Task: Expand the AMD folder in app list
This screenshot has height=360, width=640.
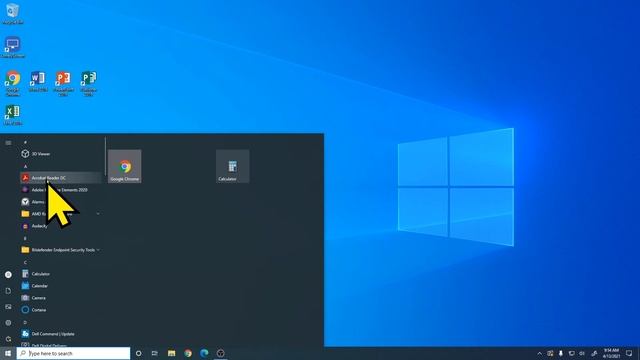Action: [x=61, y=214]
